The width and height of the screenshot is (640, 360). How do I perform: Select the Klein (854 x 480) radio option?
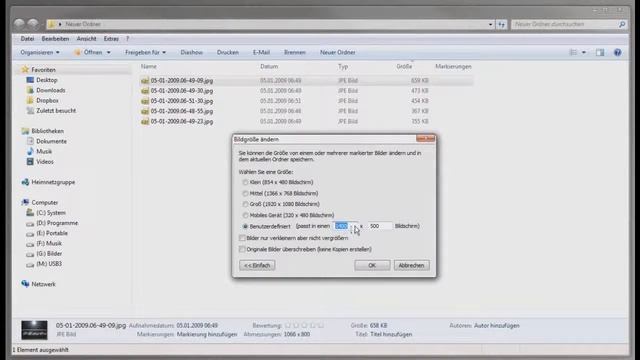[x=245, y=182]
